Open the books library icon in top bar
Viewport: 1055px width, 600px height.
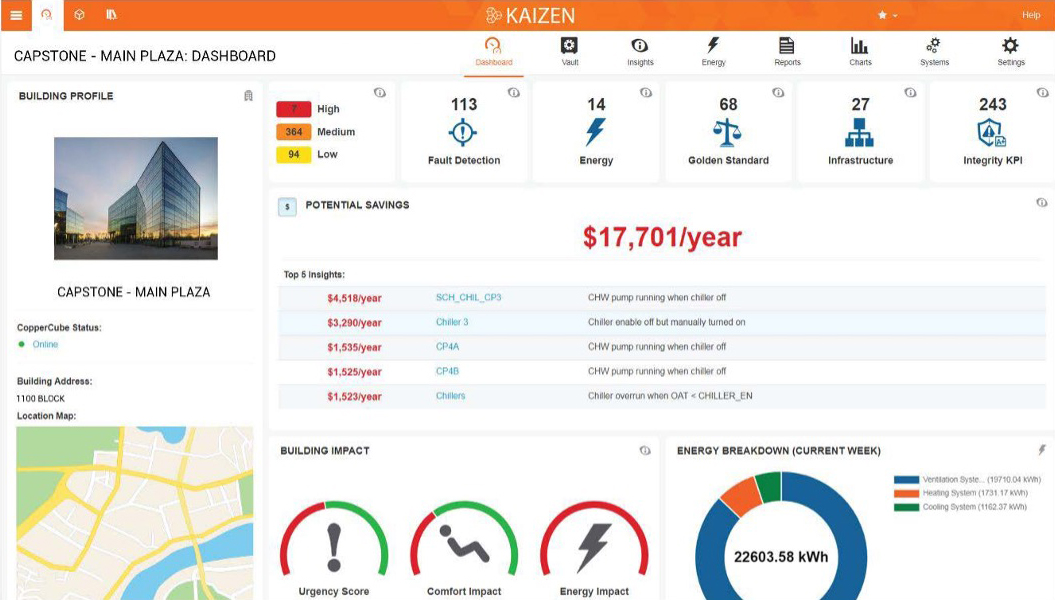click(112, 15)
